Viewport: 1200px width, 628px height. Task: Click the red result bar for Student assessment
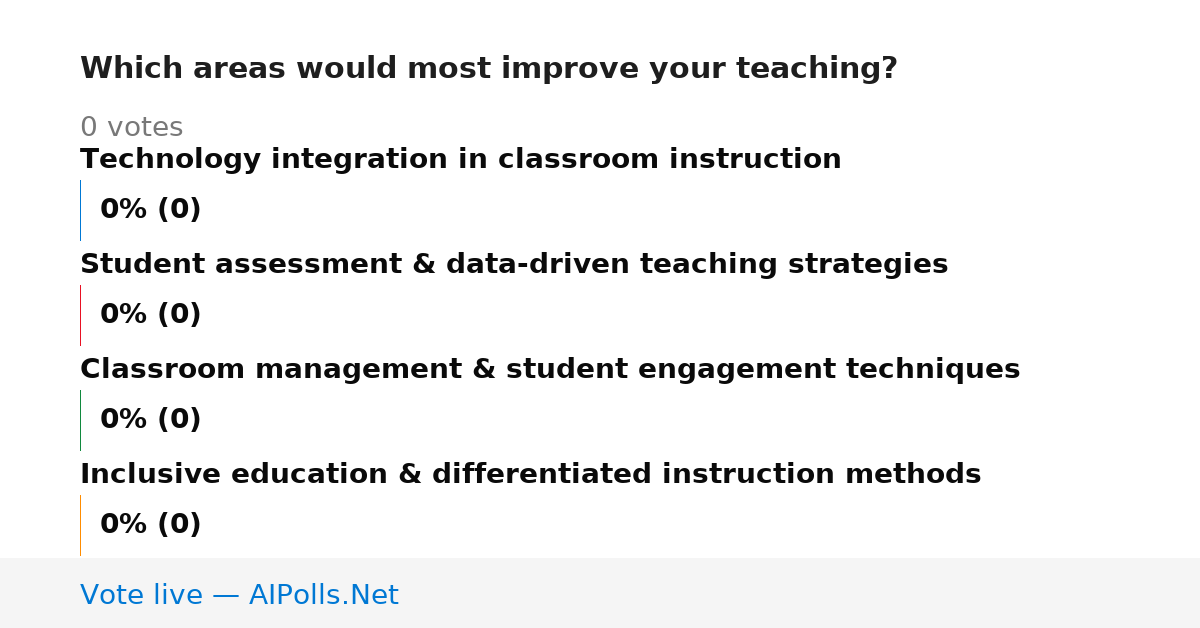click(x=80, y=315)
